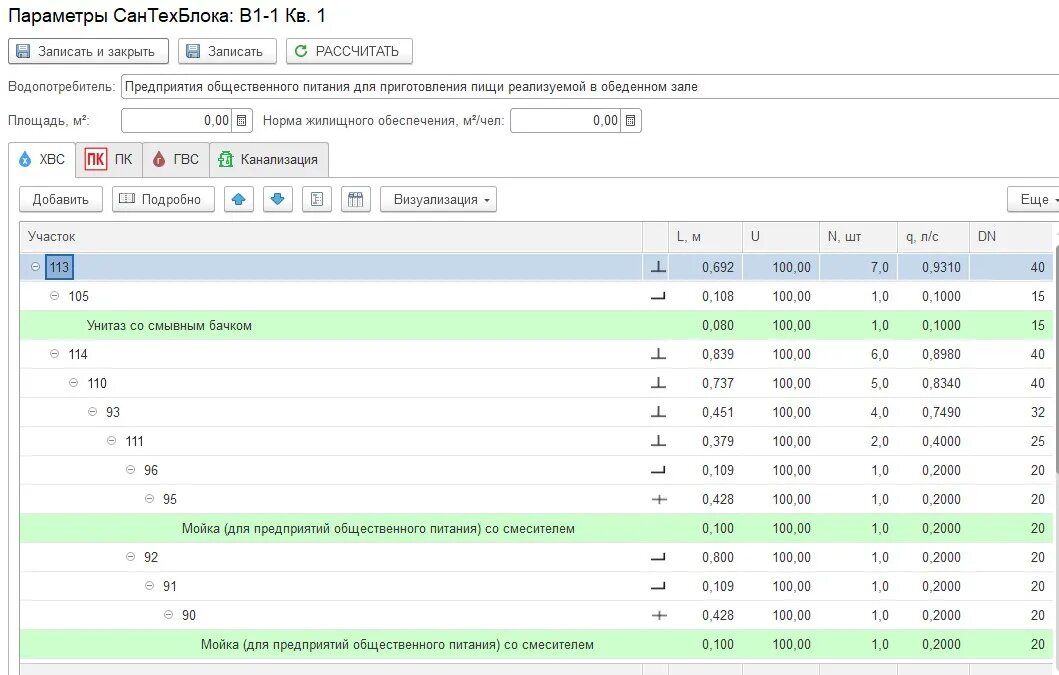Focus the Водопотребитель input field
This screenshot has height=675, width=1059.
pyautogui.click(x=590, y=86)
